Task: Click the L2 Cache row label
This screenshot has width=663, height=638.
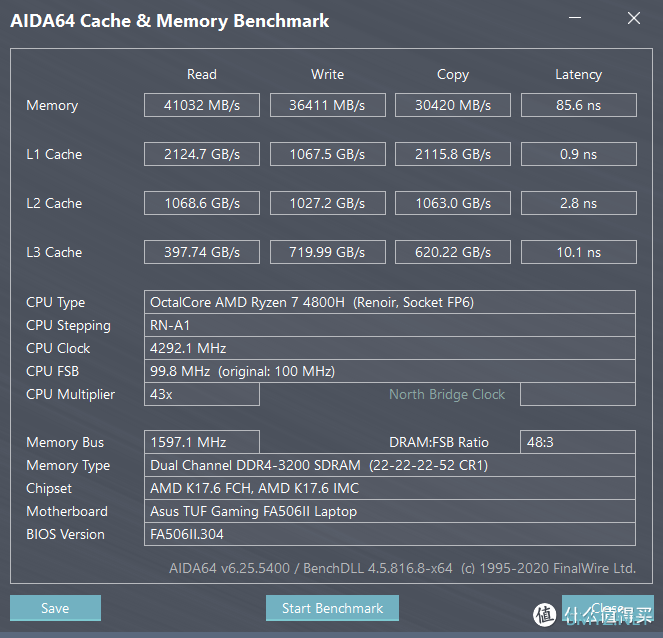Action: (x=54, y=203)
